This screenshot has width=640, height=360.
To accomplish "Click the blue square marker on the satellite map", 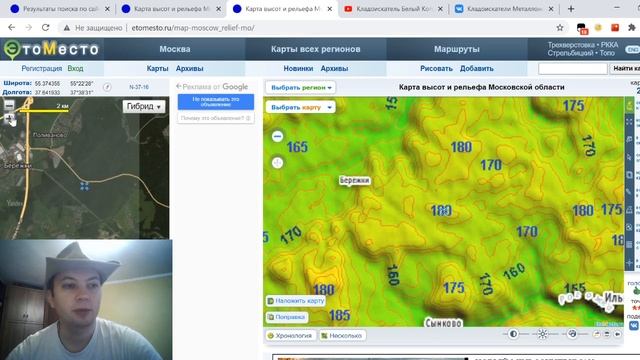I will (84, 186).
